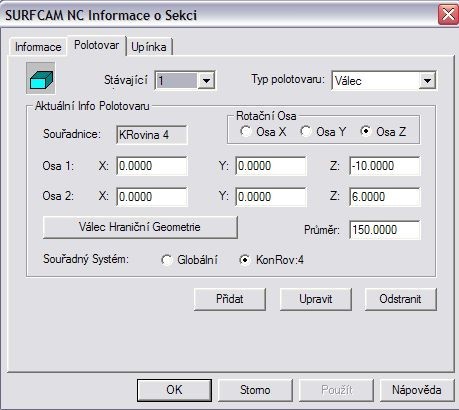Click Válec Hraniční Geometrie button

point(140,227)
